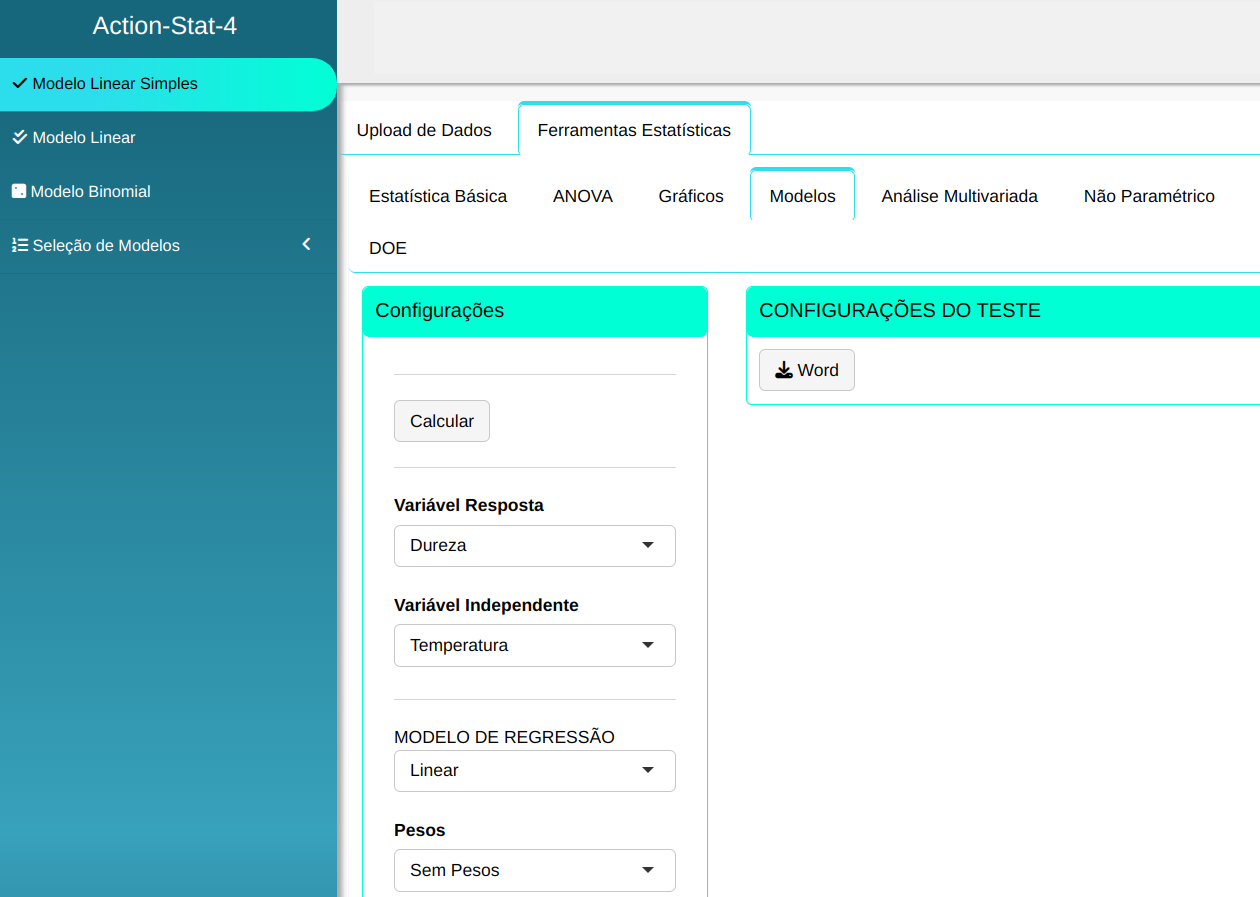Click the checkmark icon beside Modelo Linear Simples
This screenshot has width=1260, height=897.
19,84
